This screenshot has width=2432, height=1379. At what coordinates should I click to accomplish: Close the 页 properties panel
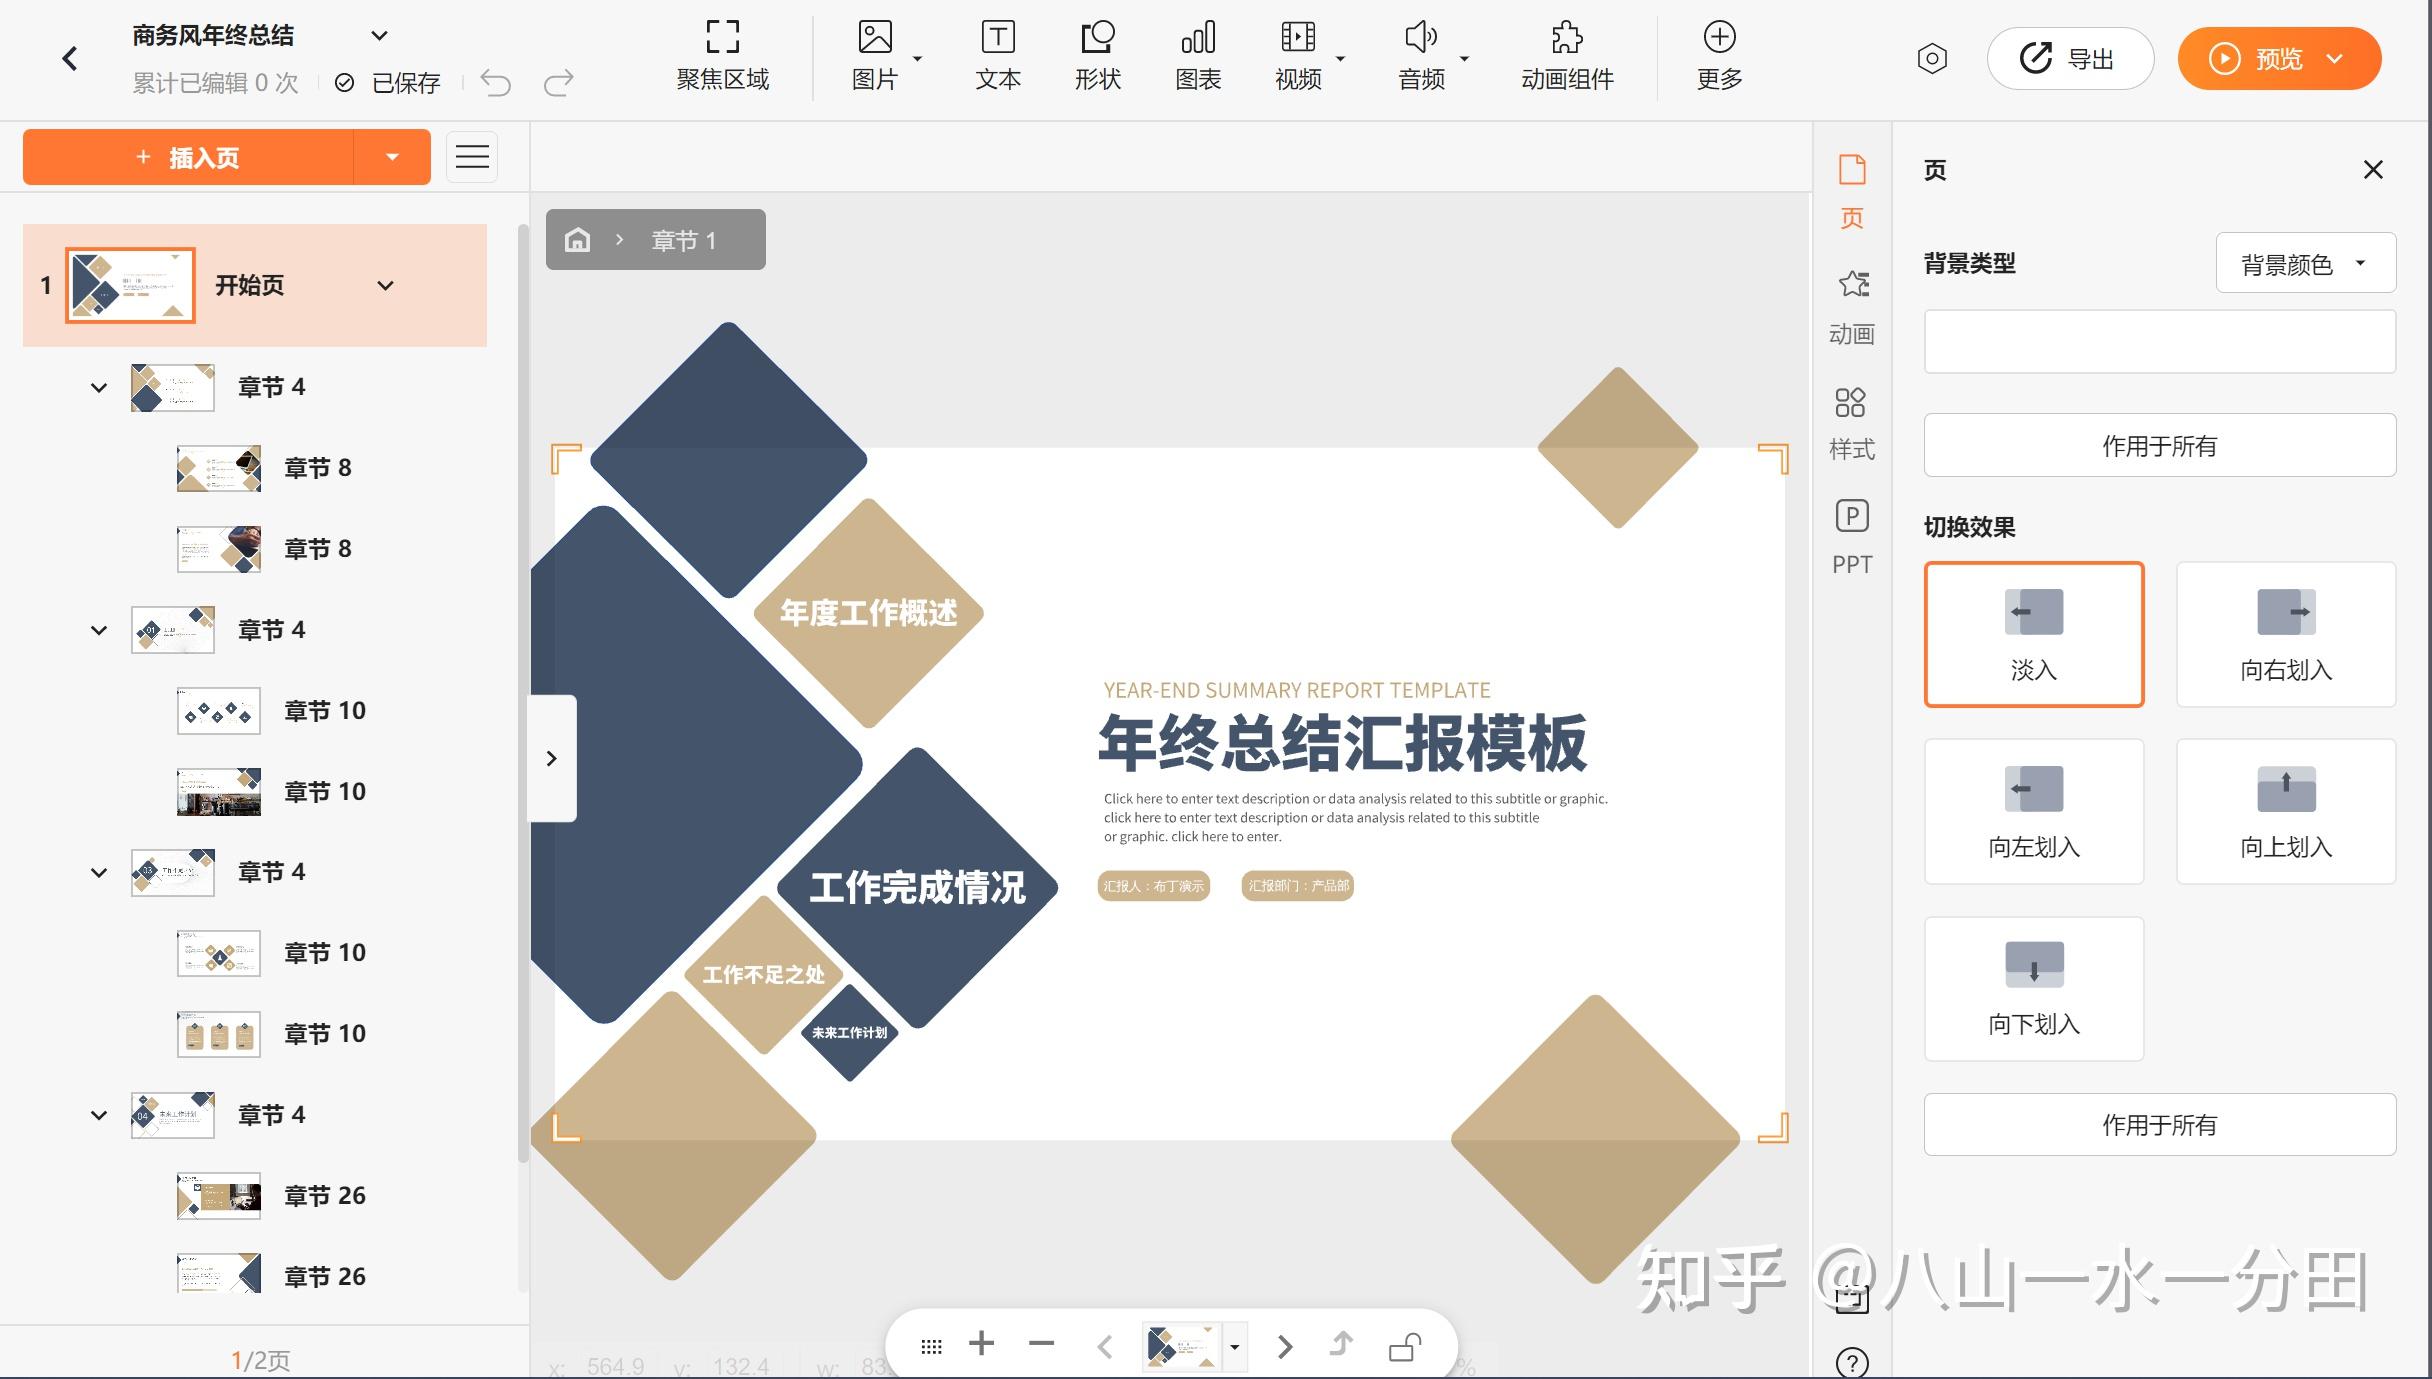pos(2373,170)
